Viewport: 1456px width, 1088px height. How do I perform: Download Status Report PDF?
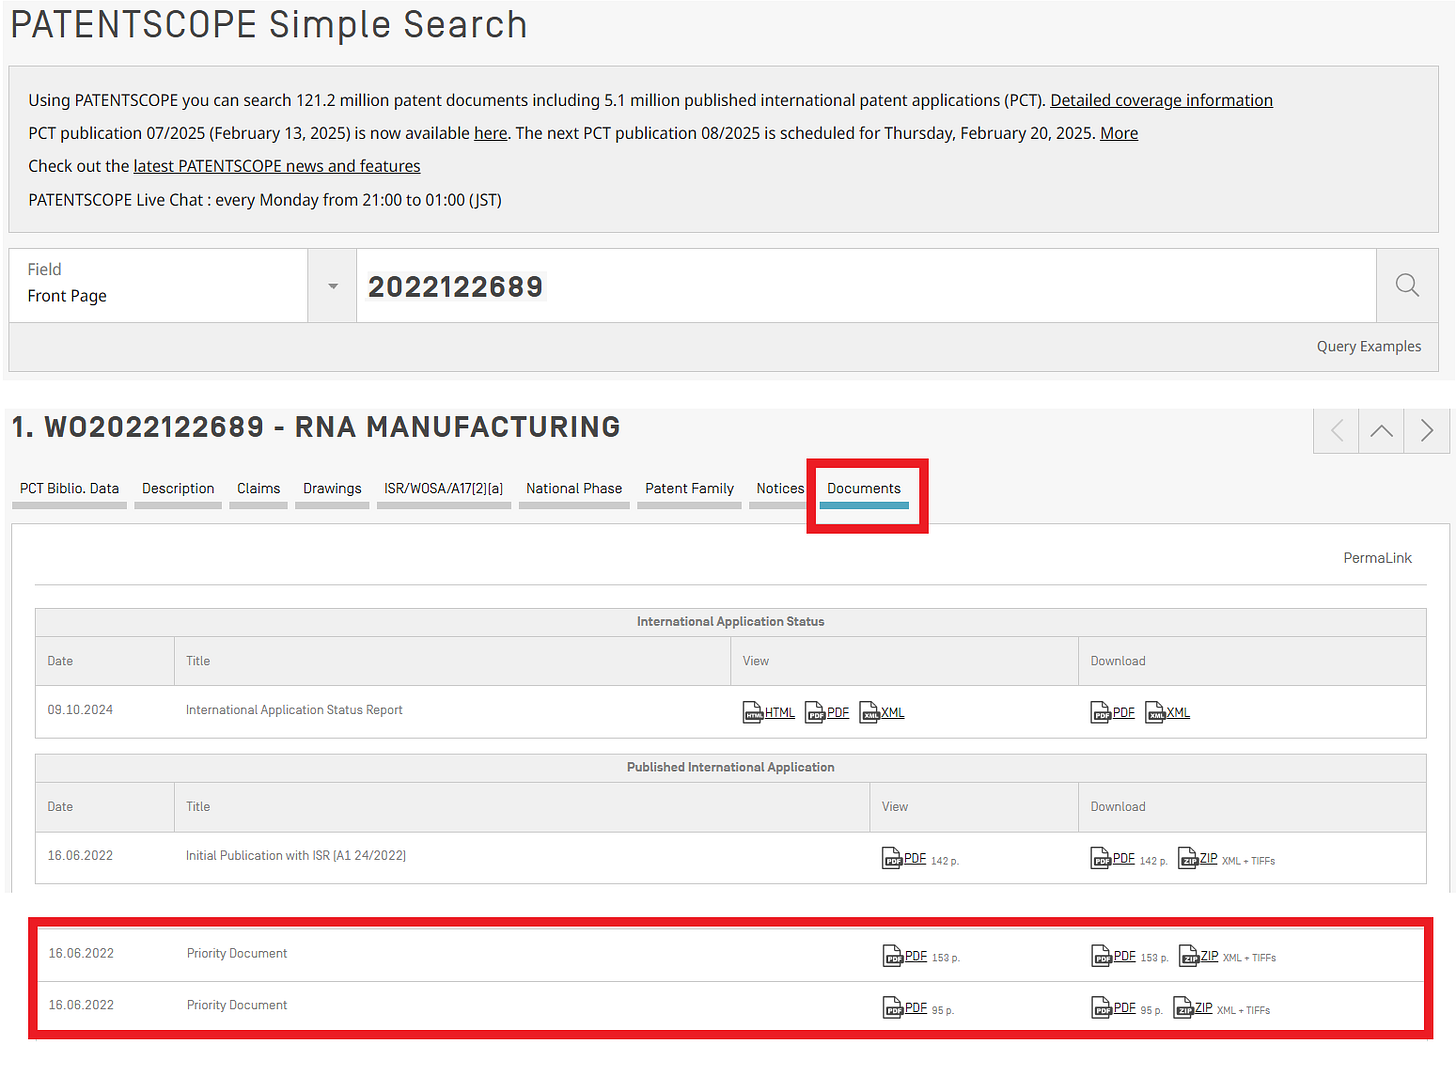(x=1113, y=712)
